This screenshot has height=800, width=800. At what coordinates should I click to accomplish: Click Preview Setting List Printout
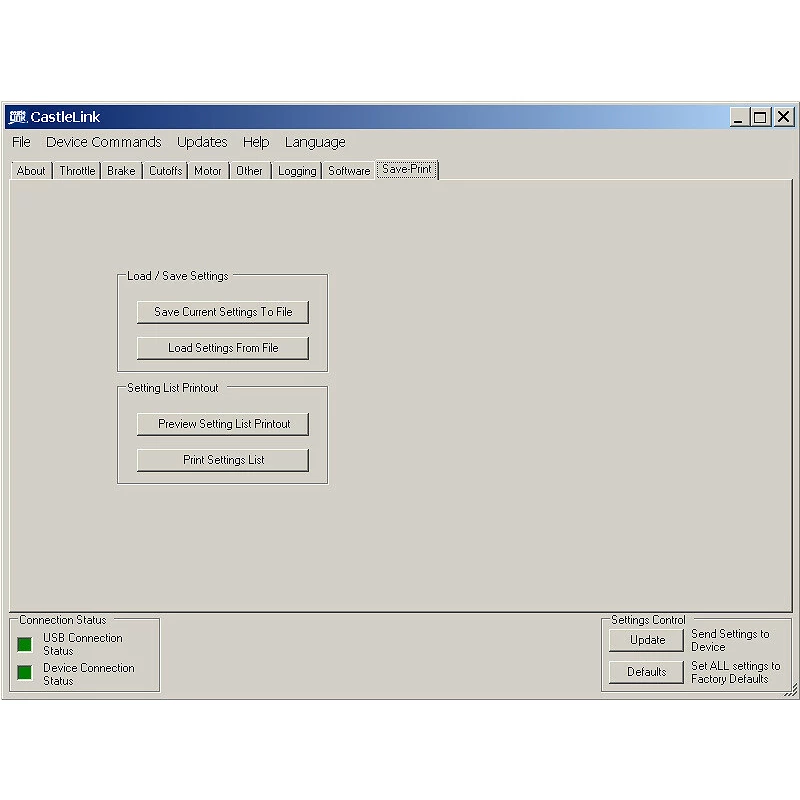[223, 424]
